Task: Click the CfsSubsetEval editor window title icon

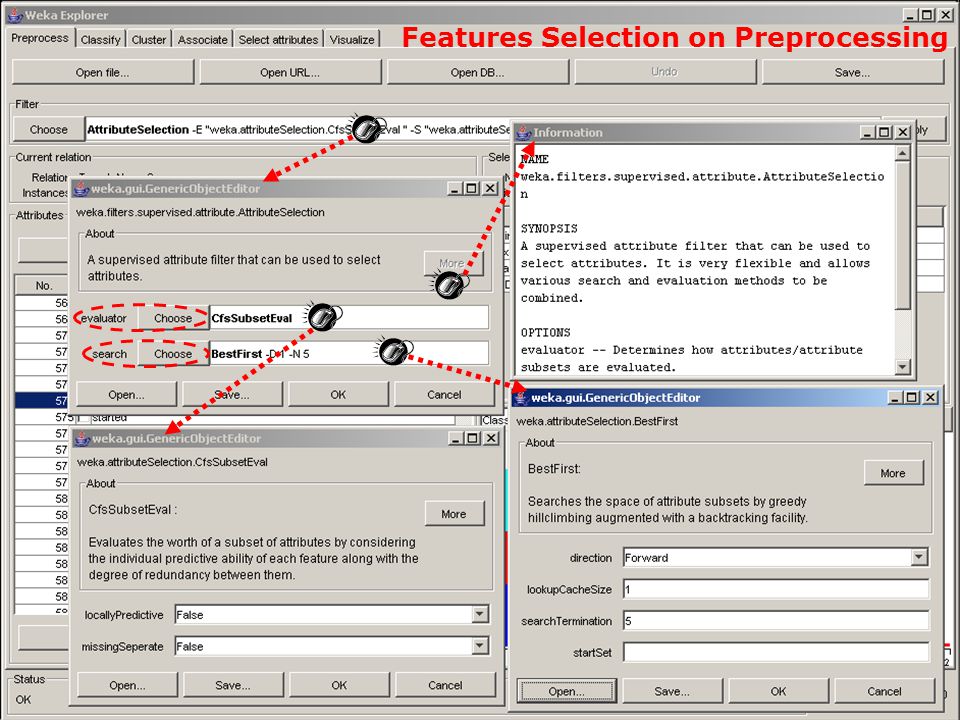Action: [82, 438]
